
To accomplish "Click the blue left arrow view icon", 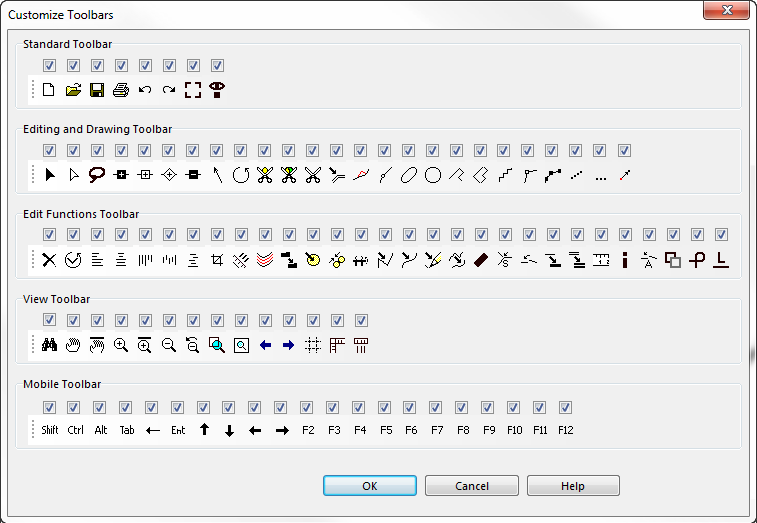I will [265, 345].
